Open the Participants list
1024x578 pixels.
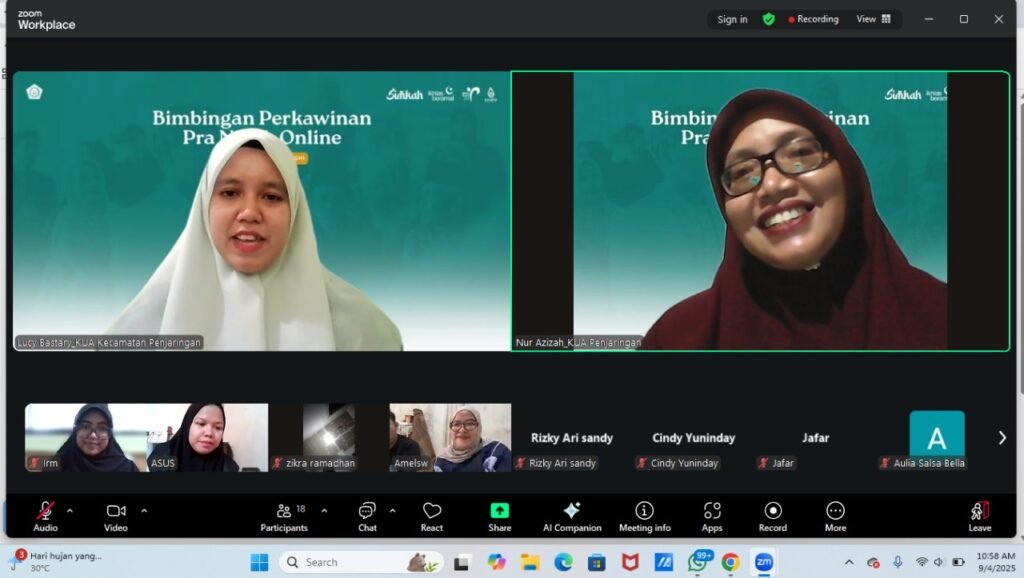(285, 516)
